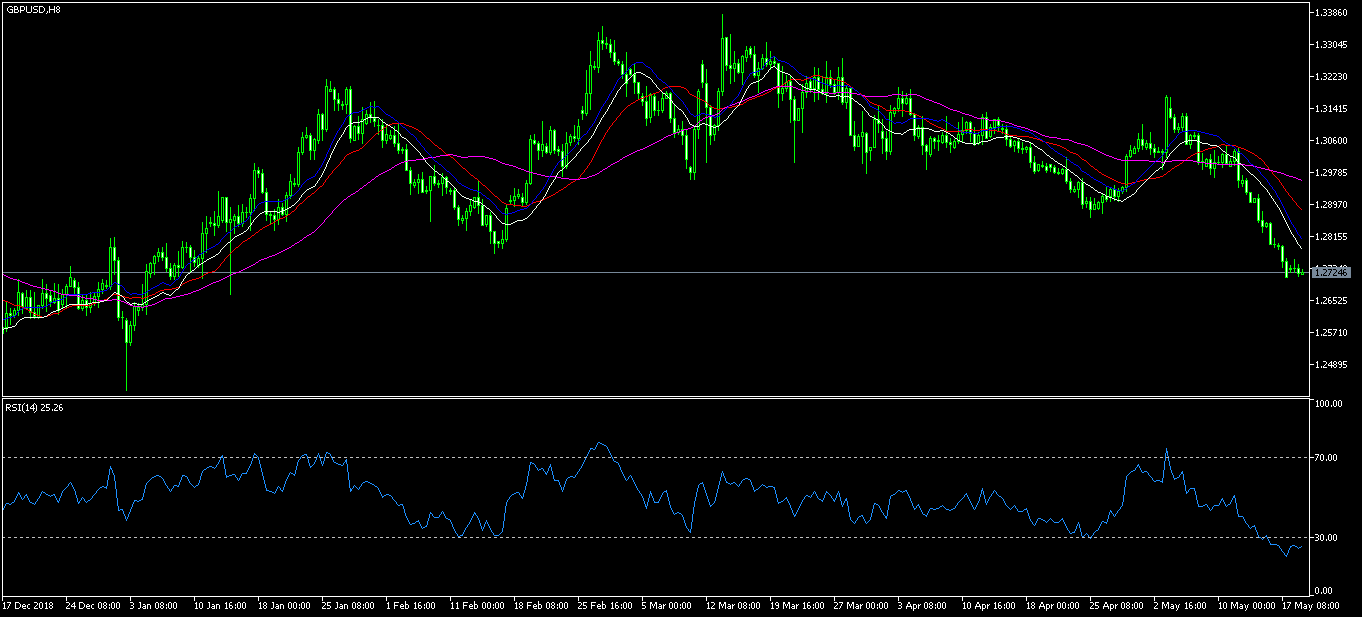Viewport: 1362px width, 617px height.
Task: Click the 12 Mar 08:00 time label
Action: point(733,606)
